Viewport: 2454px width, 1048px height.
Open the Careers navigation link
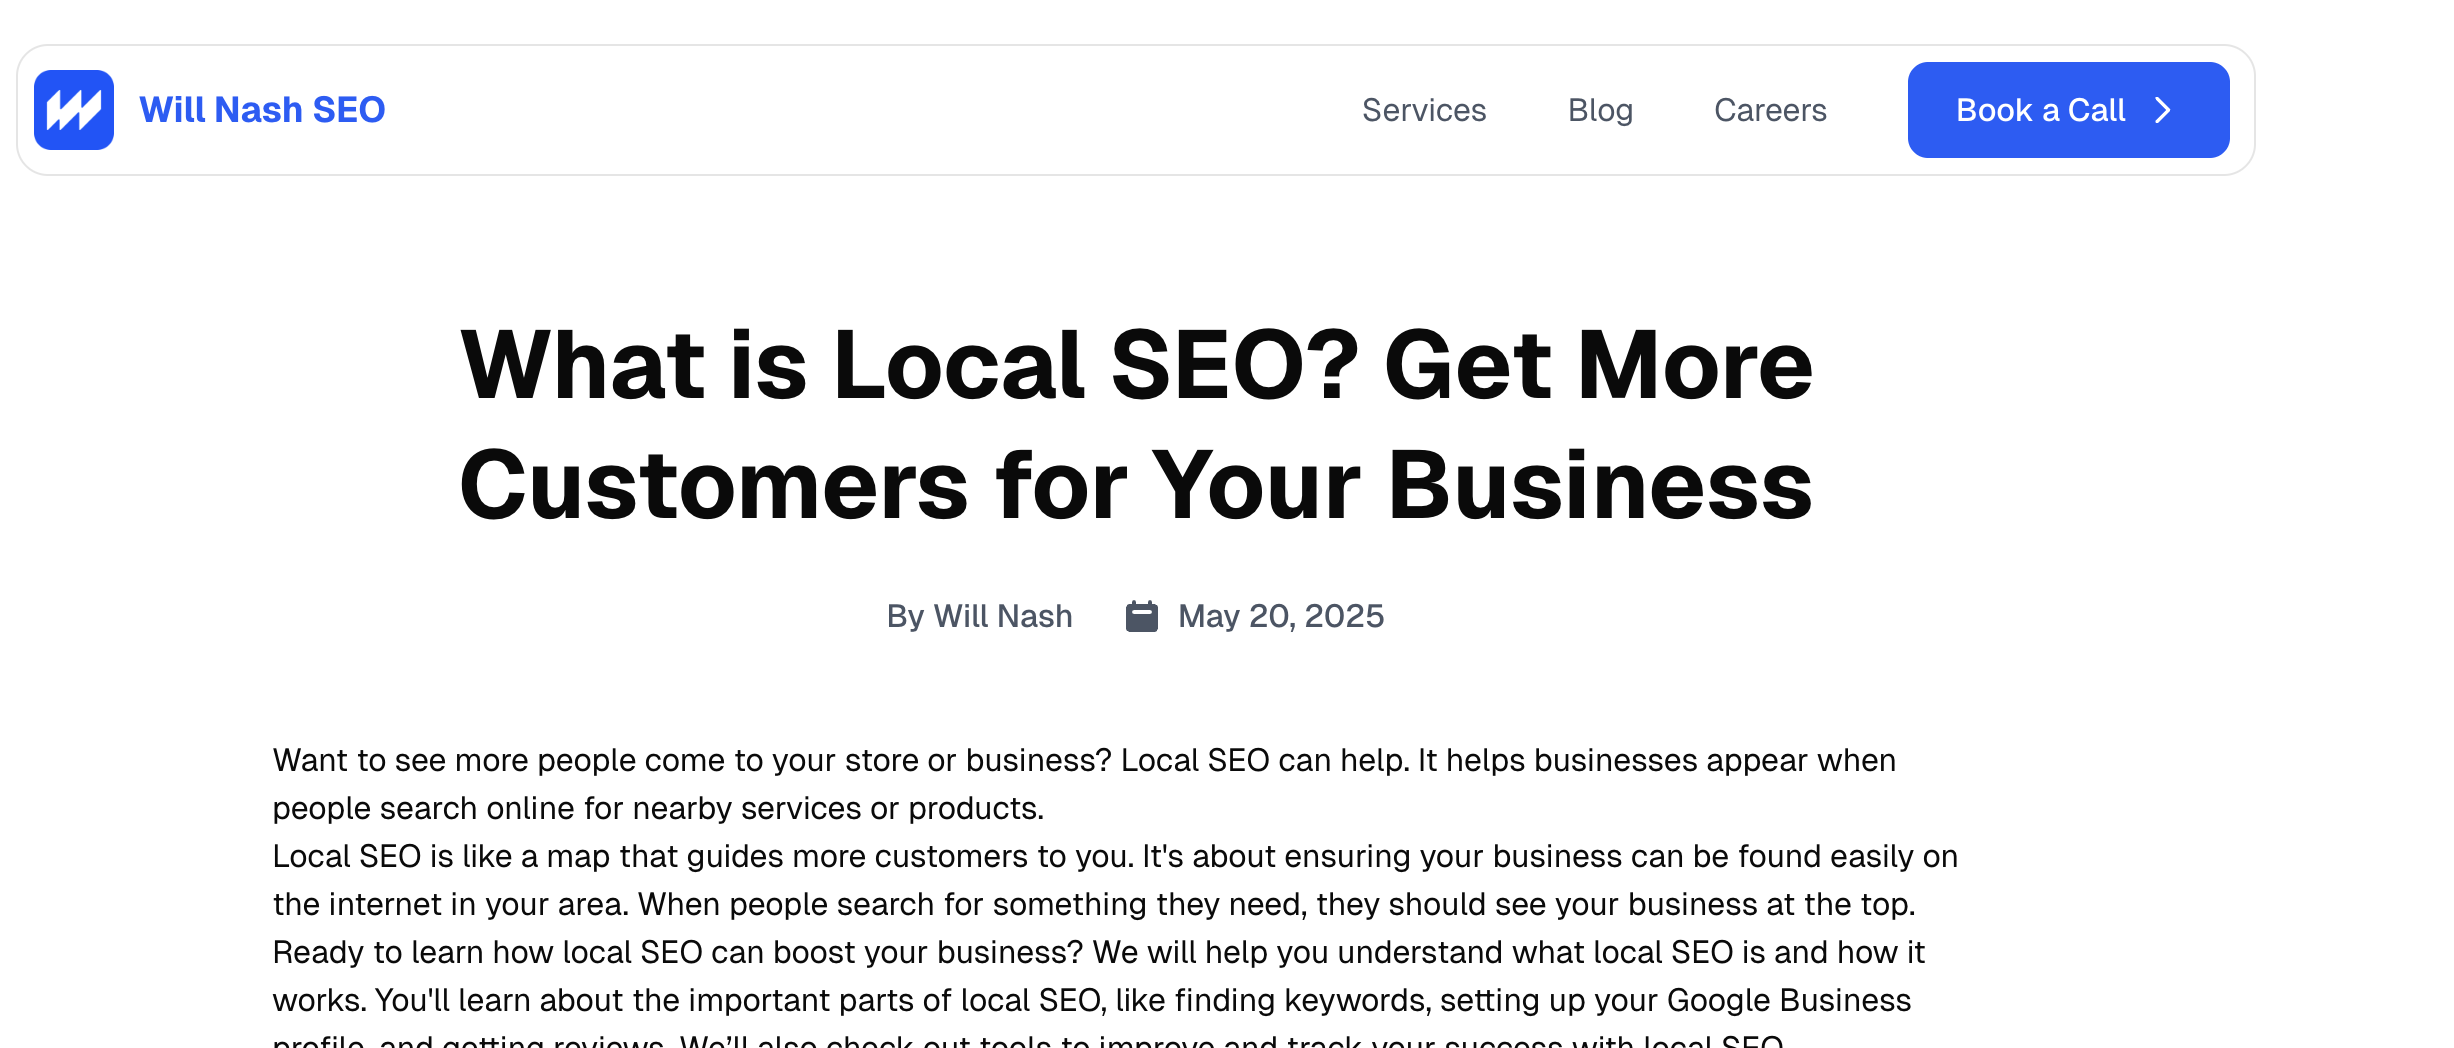pyautogui.click(x=1770, y=110)
